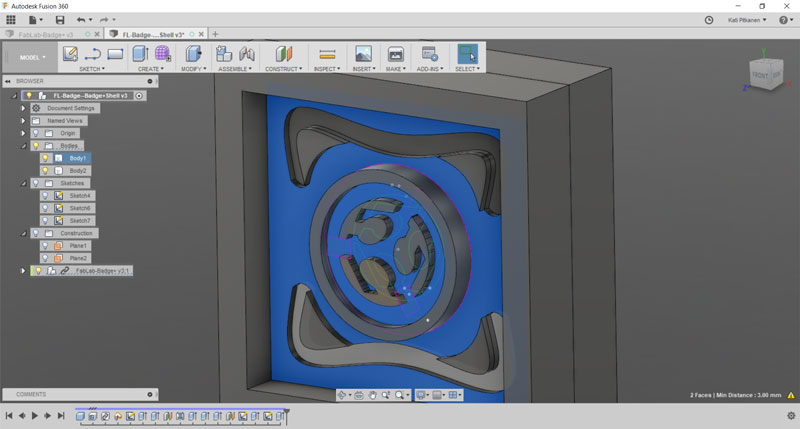Open the Display Settings dropdown
Screen dimensions: 800x429
click(422, 395)
